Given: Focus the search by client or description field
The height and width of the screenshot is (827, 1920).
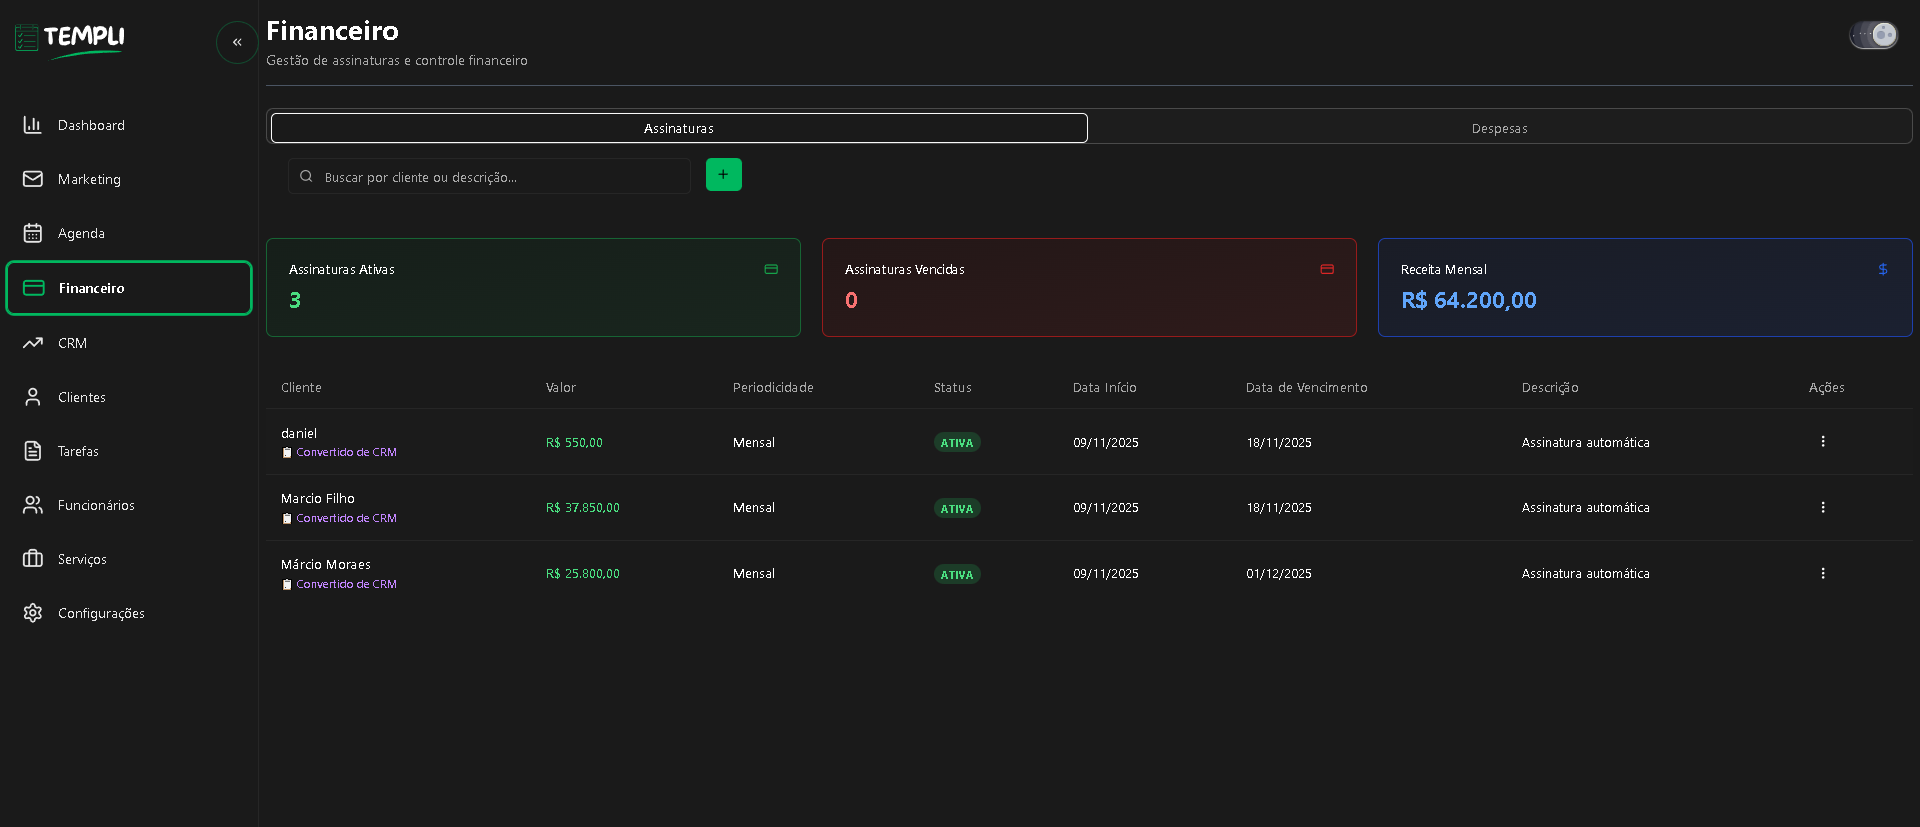Looking at the screenshot, I should point(490,176).
